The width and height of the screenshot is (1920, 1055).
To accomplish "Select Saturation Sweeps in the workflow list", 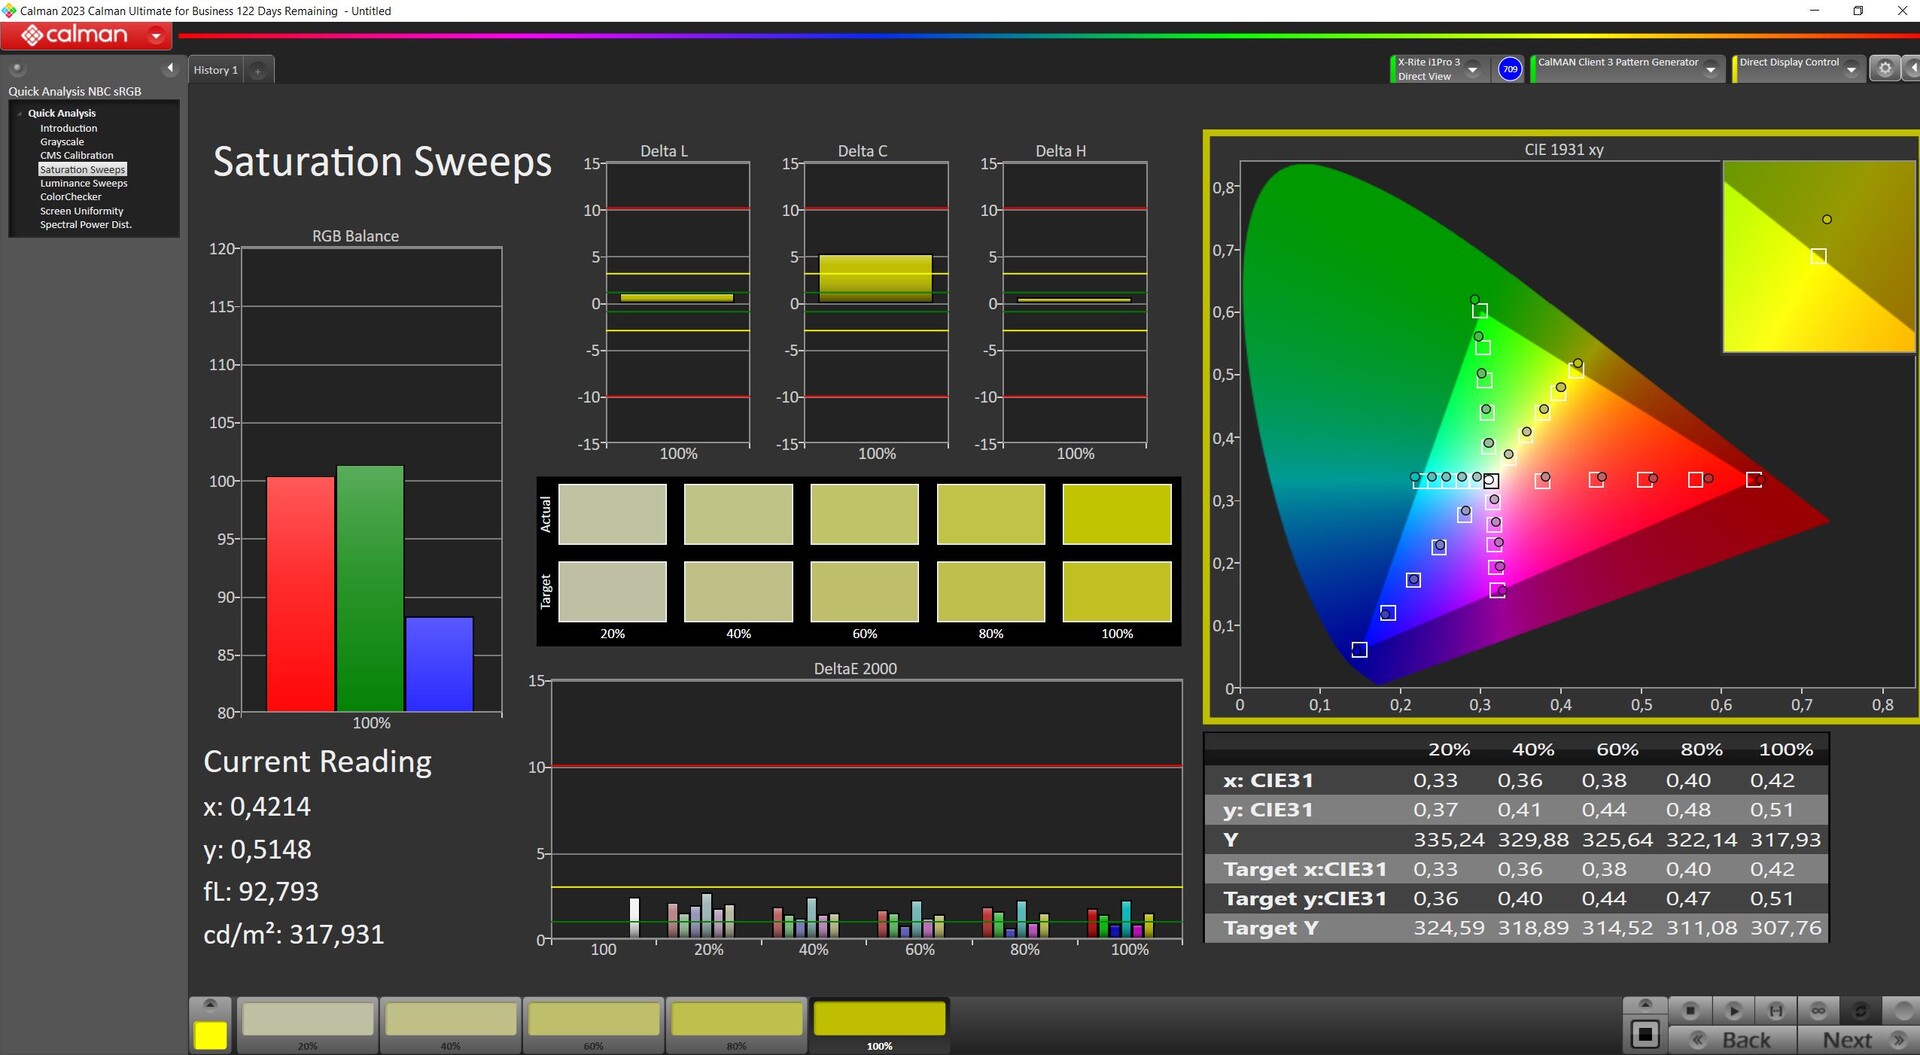I will [83, 169].
